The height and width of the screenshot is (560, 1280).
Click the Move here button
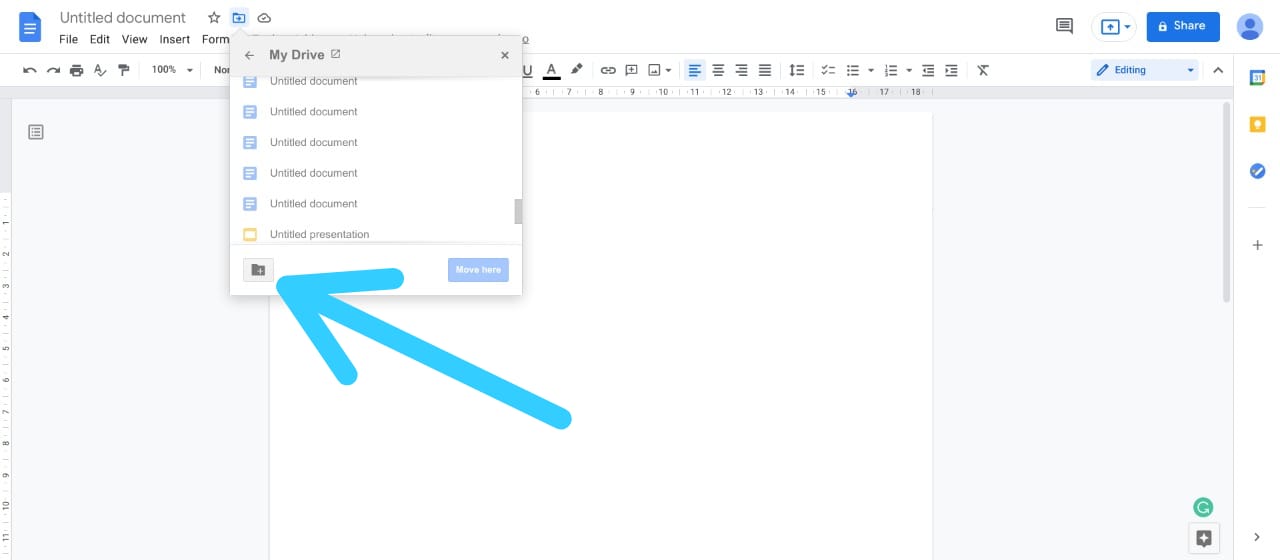(478, 270)
